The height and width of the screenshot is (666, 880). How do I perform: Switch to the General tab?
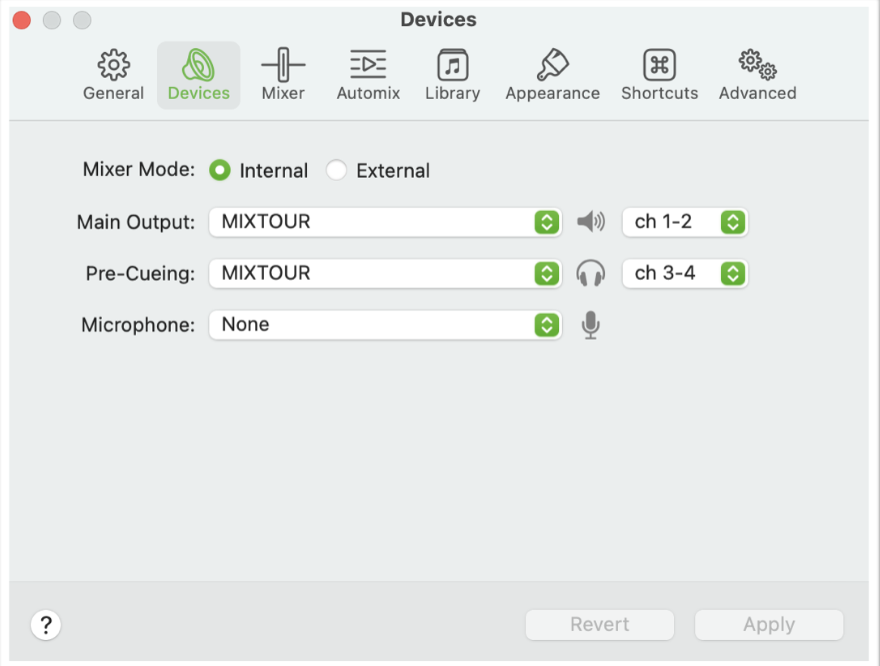(x=113, y=74)
